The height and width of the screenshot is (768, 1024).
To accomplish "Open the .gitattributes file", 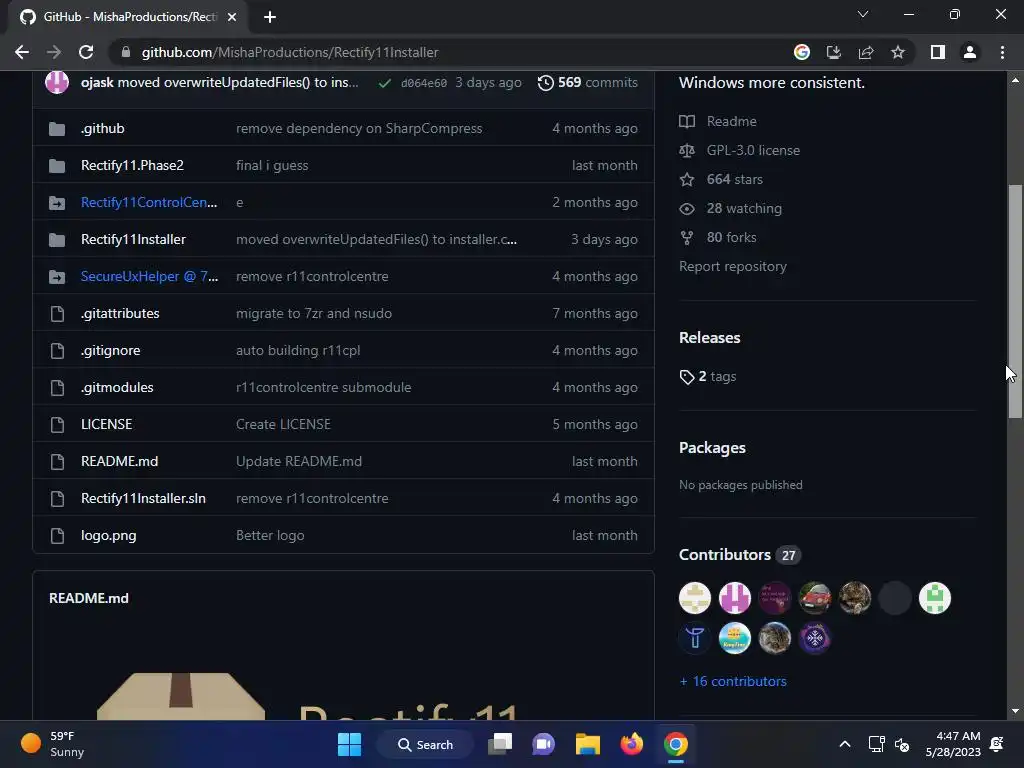I will tap(120, 313).
